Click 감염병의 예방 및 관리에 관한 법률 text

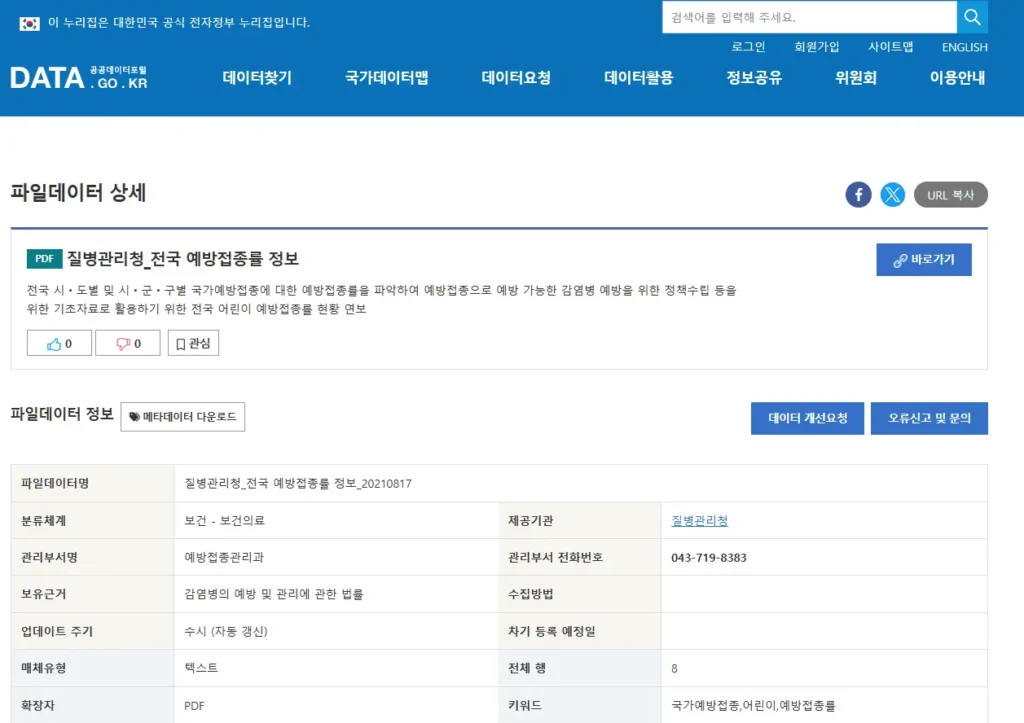(x=274, y=594)
